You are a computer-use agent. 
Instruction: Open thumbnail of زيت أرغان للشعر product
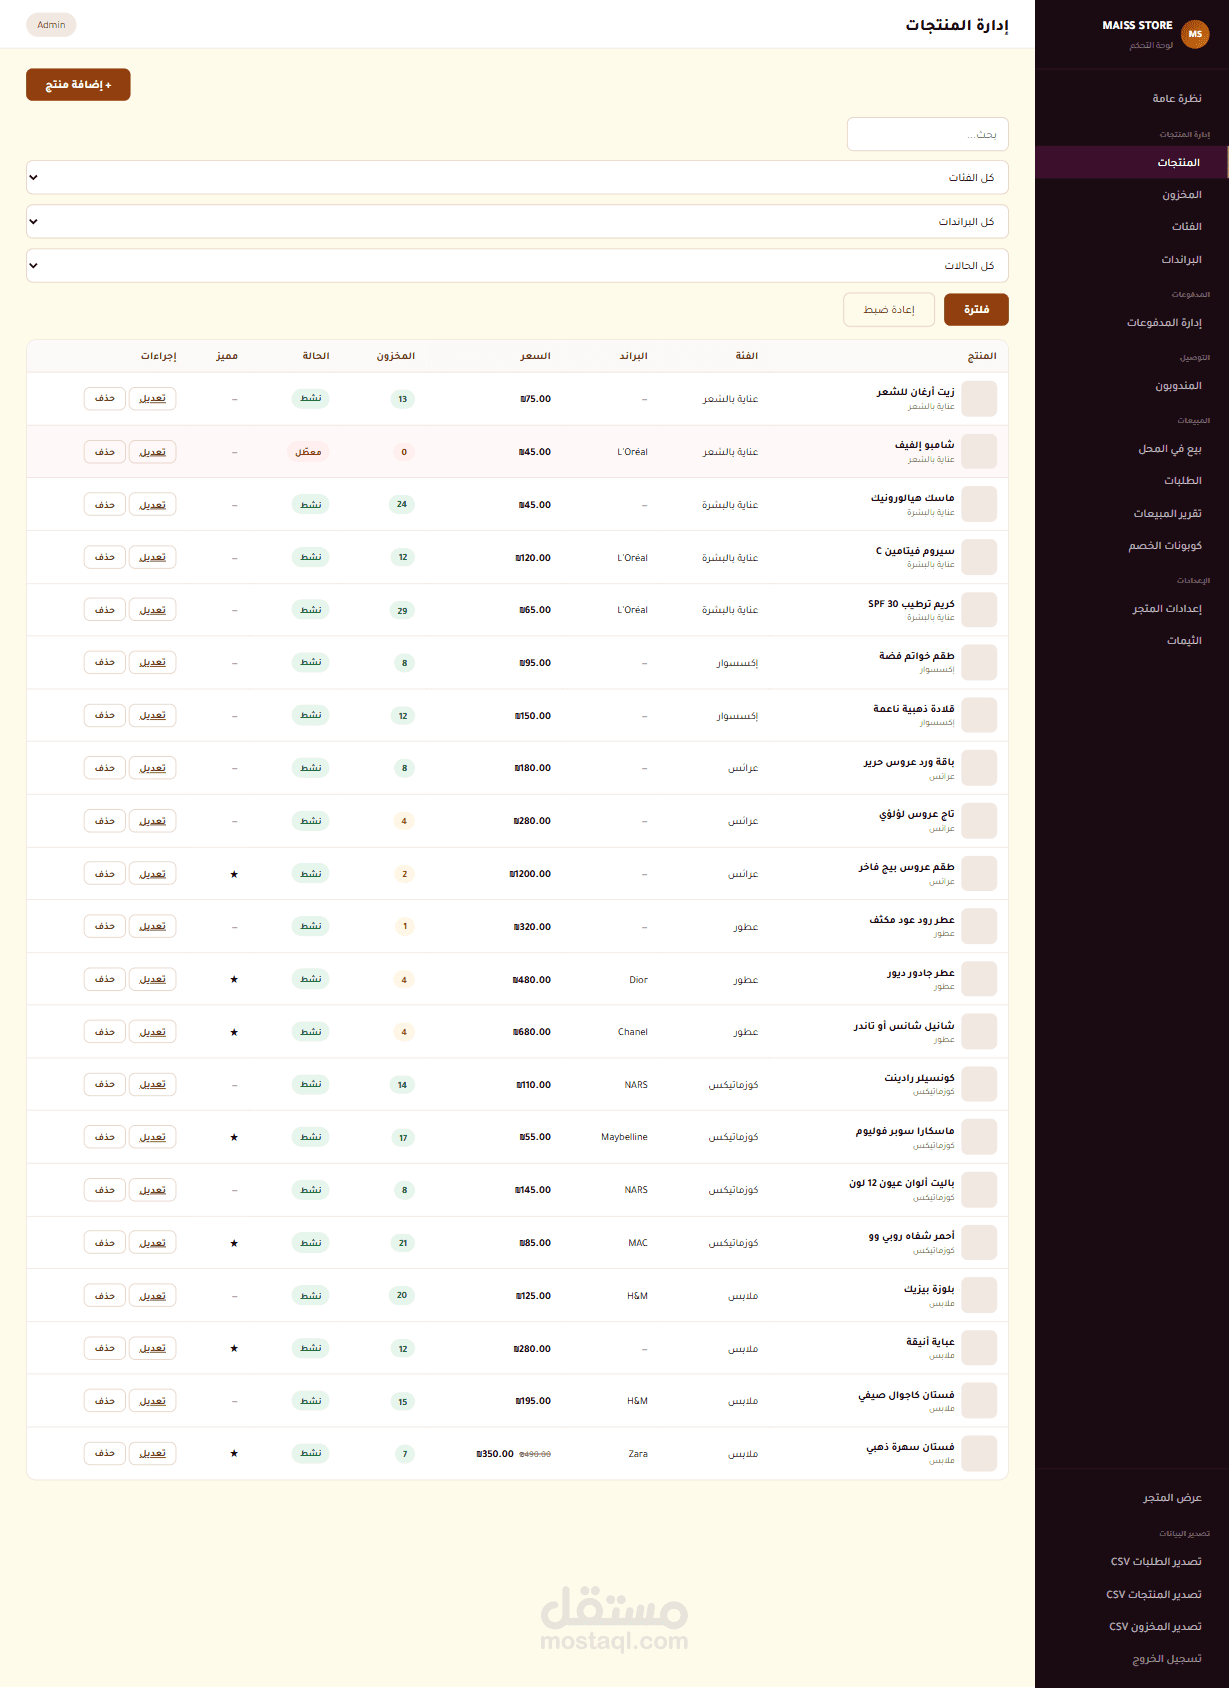[979, 399]
